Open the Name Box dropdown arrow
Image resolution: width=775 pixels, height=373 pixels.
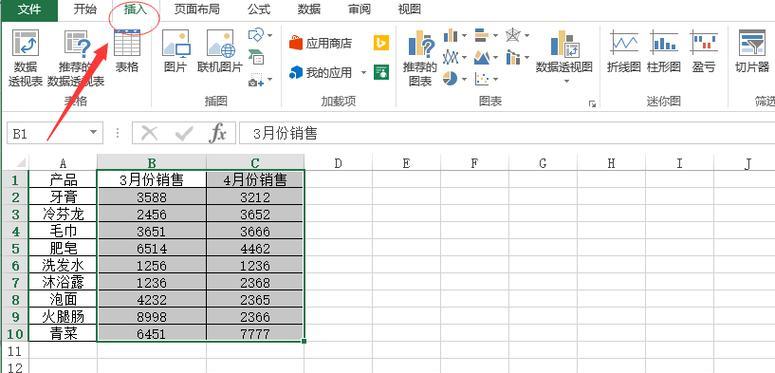[x=93, y=132]
